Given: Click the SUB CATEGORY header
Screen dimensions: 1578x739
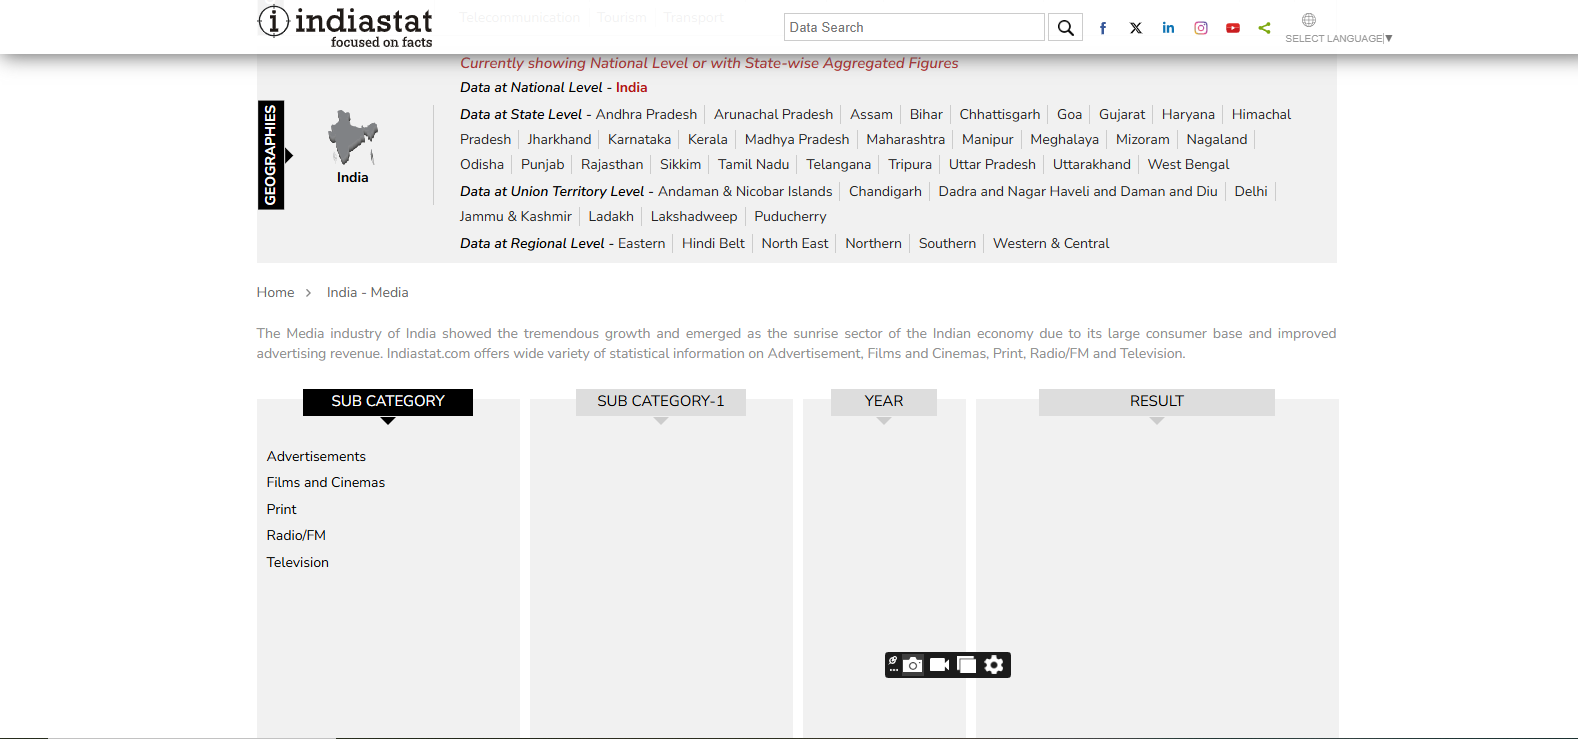Looking at the screenshot, I should coord(388,401).
